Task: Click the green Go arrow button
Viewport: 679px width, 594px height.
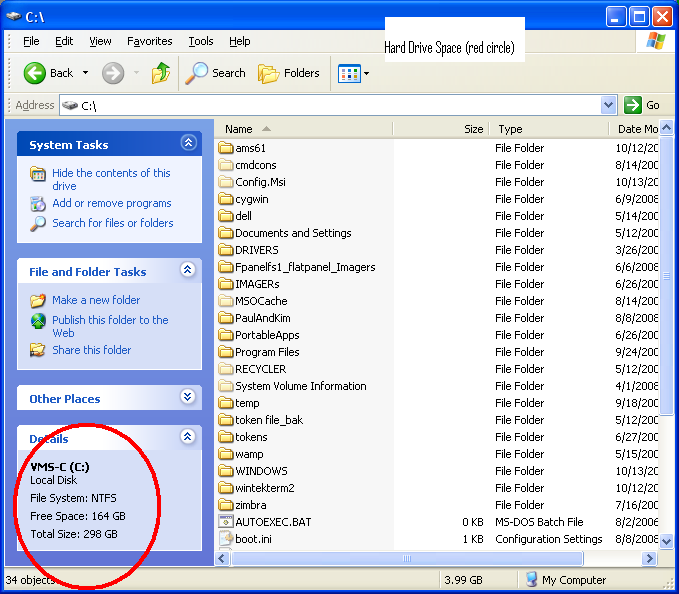Action: click(x=632, y=105)
